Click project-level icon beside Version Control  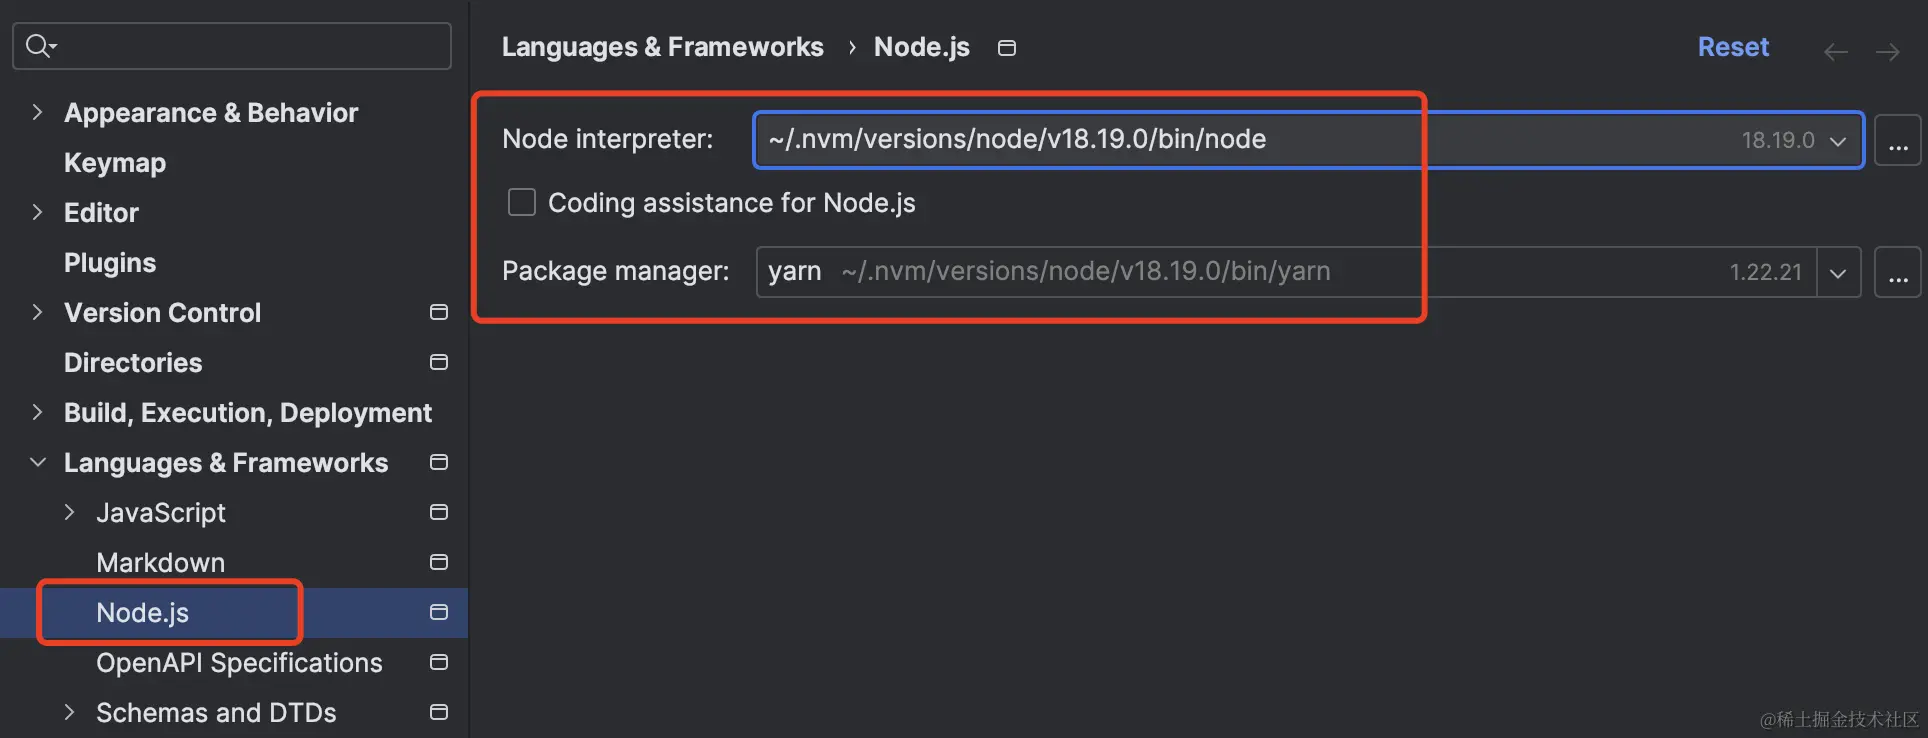tap(438, 313)
